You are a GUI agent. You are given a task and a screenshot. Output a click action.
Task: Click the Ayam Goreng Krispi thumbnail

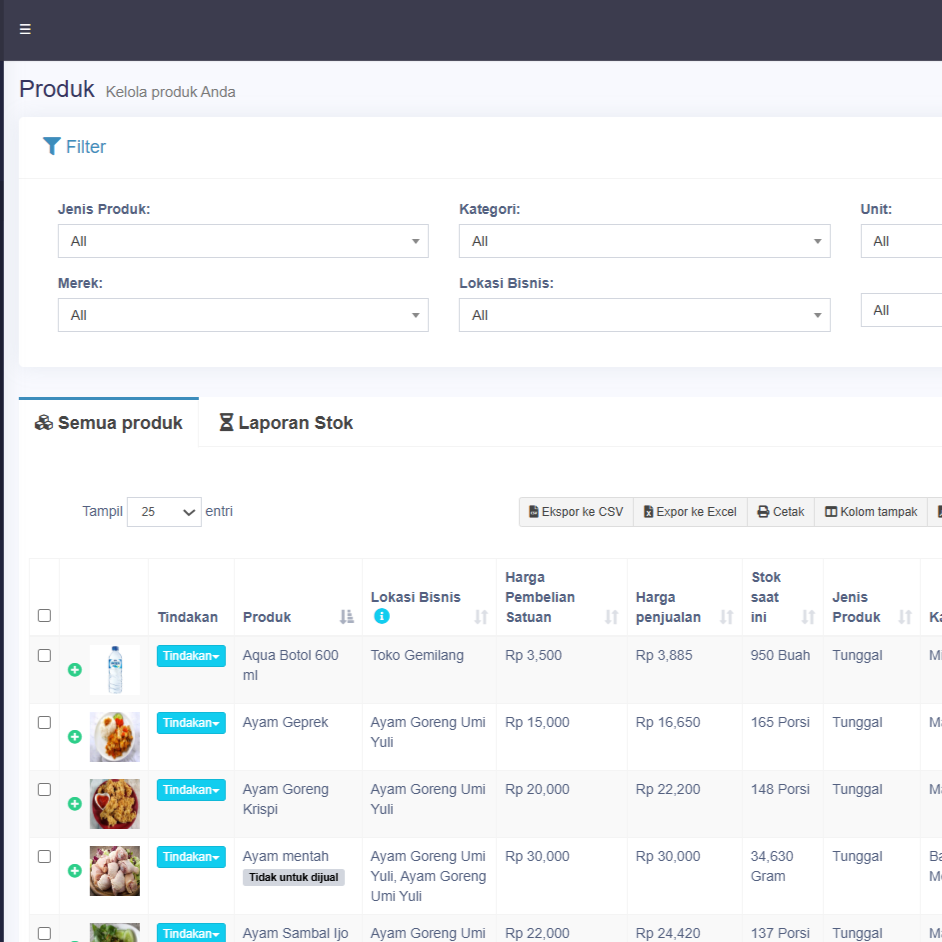tap(114, 804)
